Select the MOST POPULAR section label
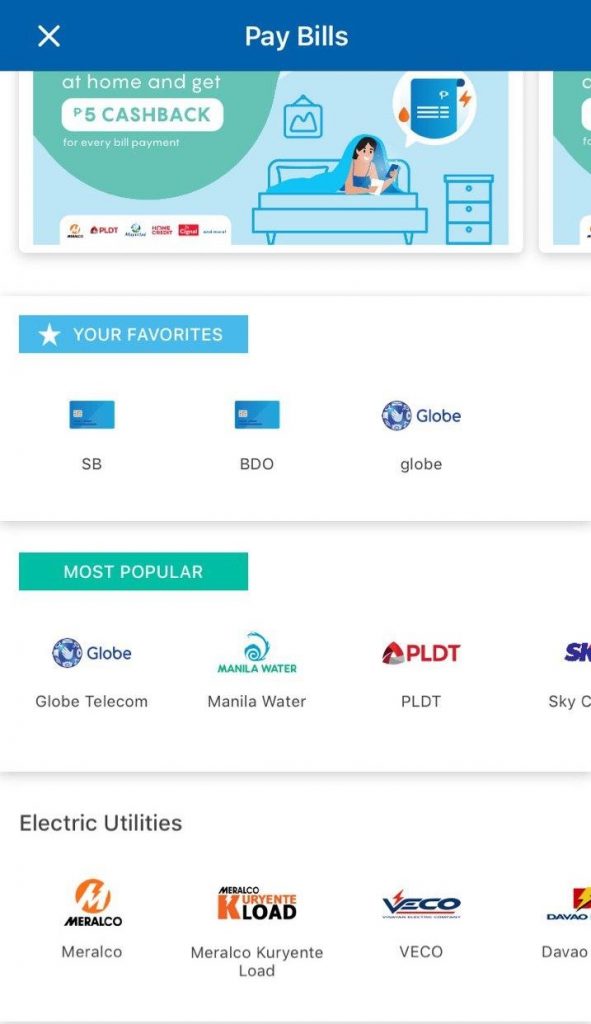591x1024 pixels. pos(133,571)
